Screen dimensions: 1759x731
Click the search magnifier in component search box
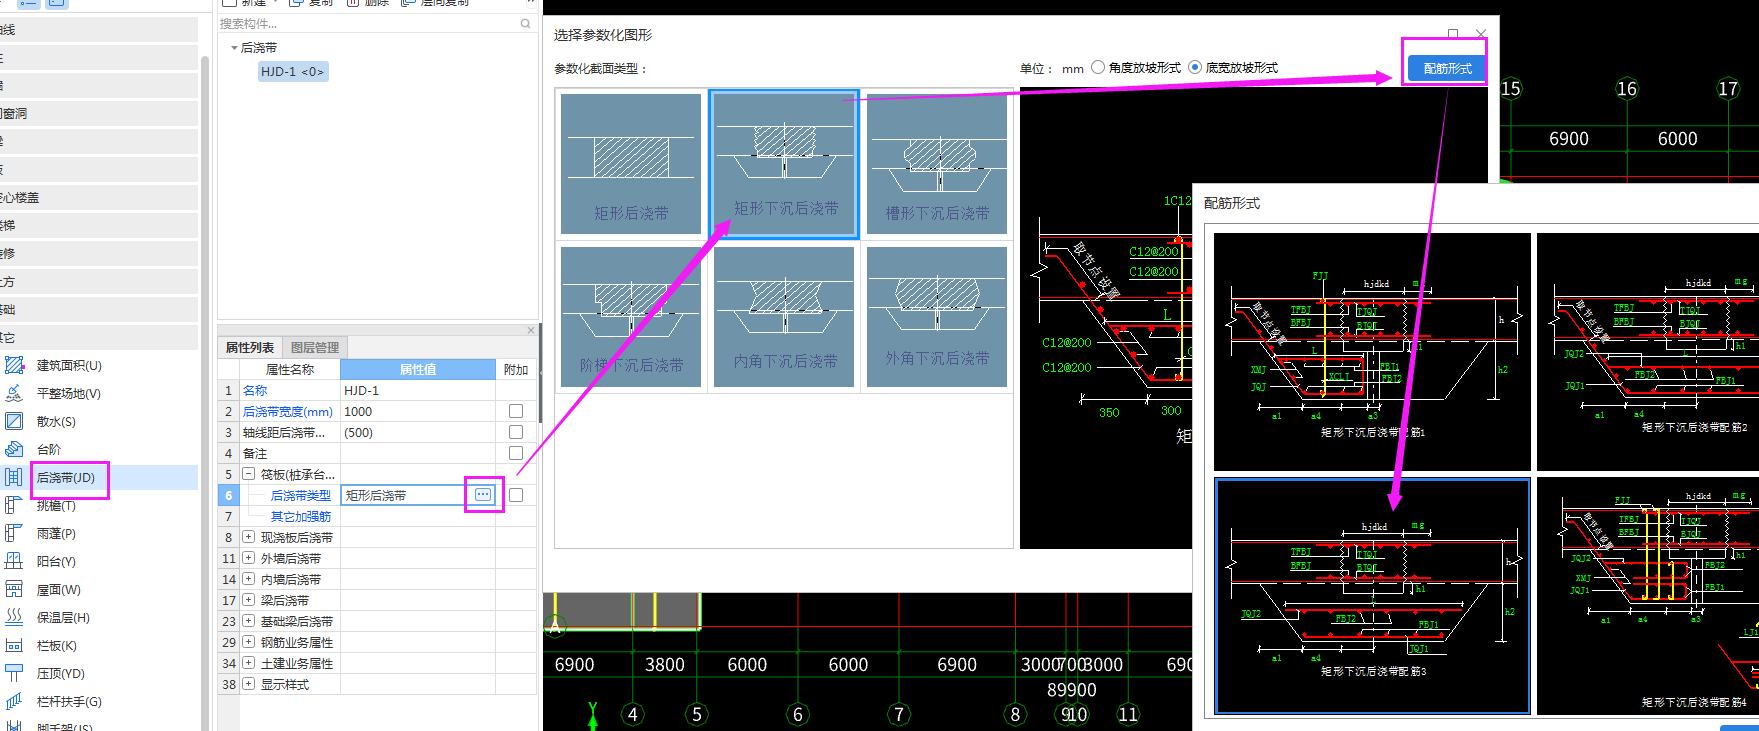pos(526,23)
